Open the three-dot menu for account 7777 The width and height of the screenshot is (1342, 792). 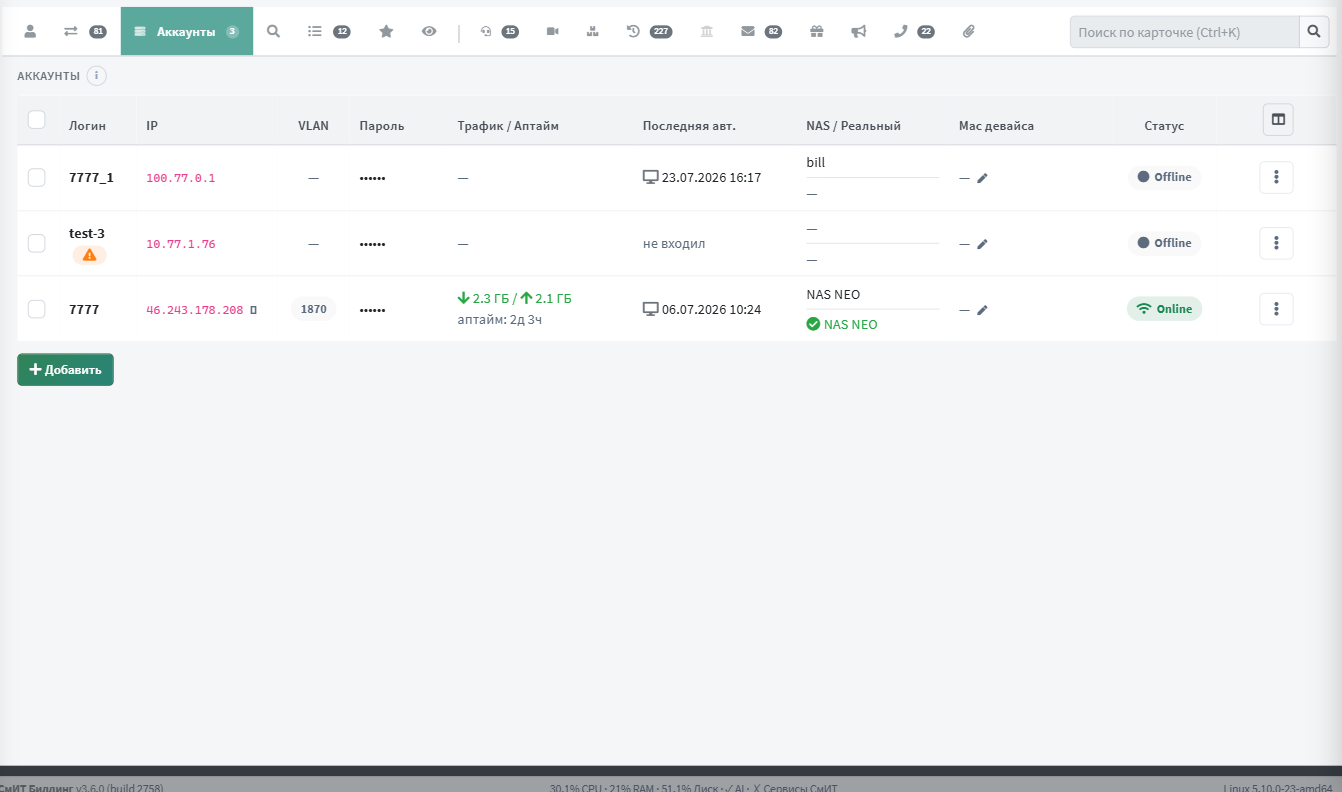[1276, 309]
